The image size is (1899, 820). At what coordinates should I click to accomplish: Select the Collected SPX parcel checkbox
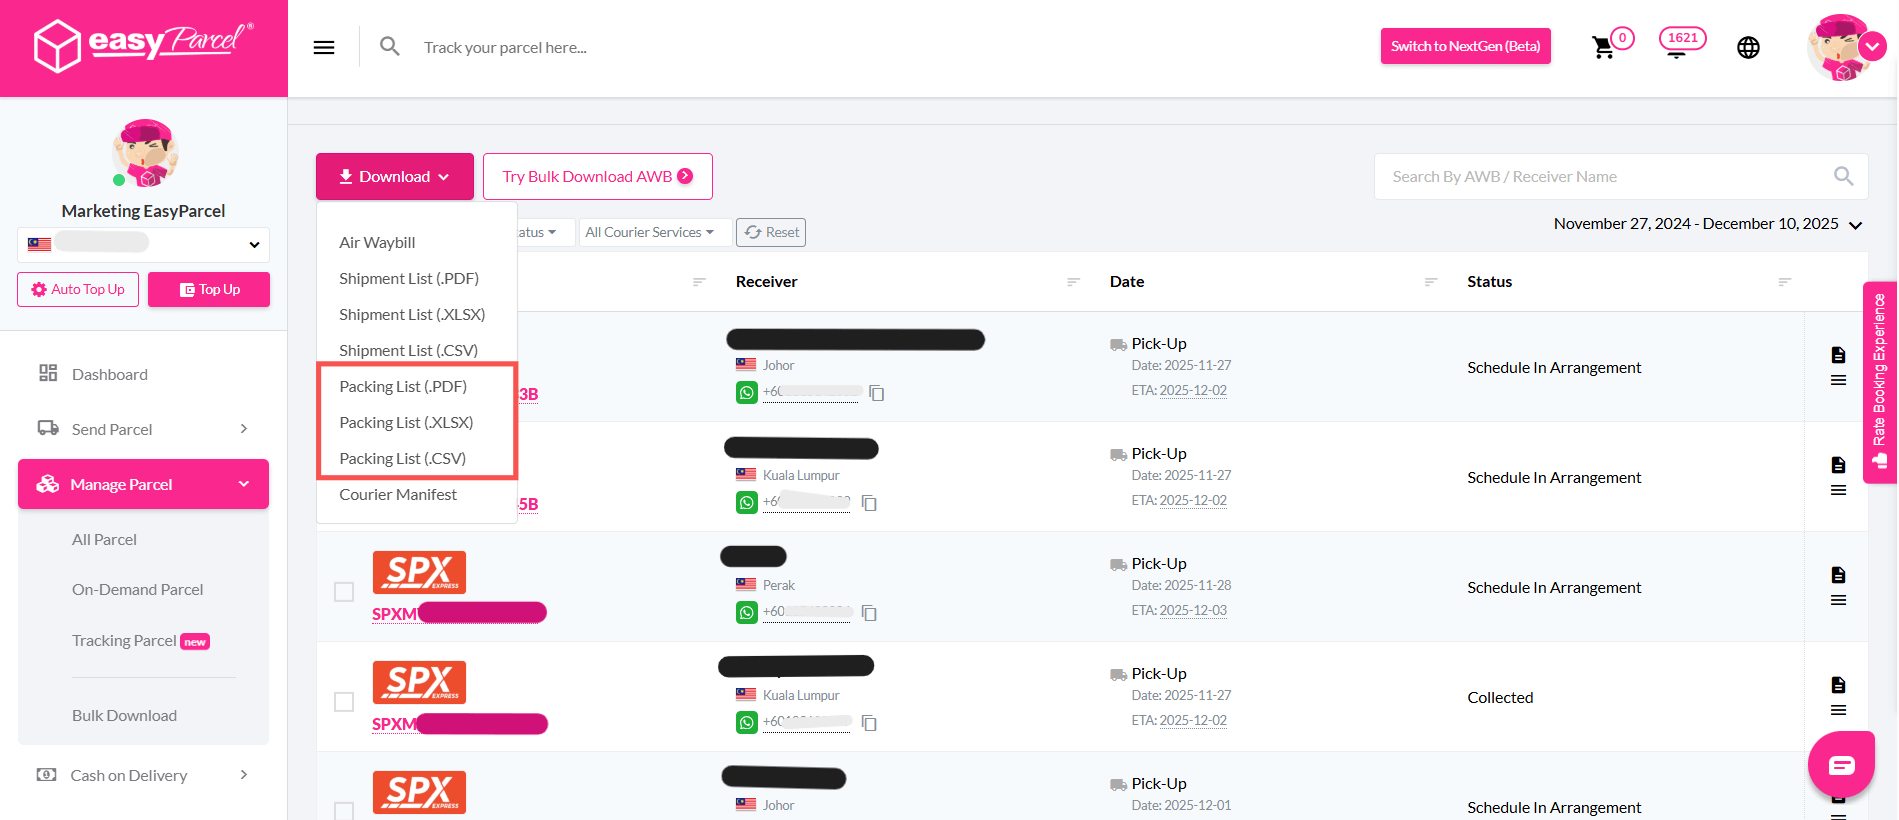(344, 702)
